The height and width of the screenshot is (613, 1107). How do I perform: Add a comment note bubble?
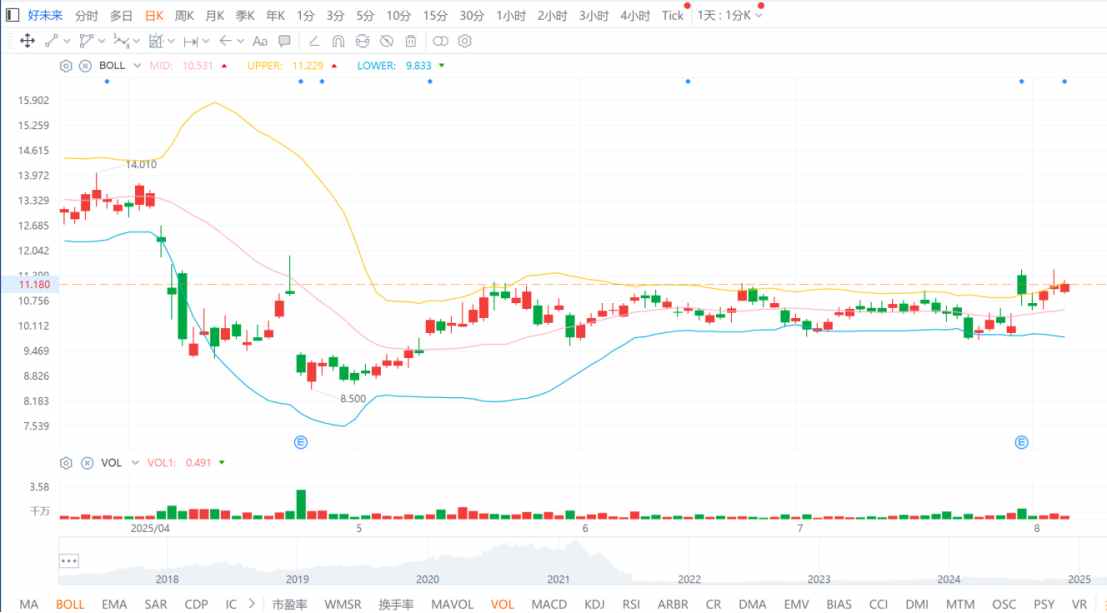pyautogui.click(x=284, y=41)
